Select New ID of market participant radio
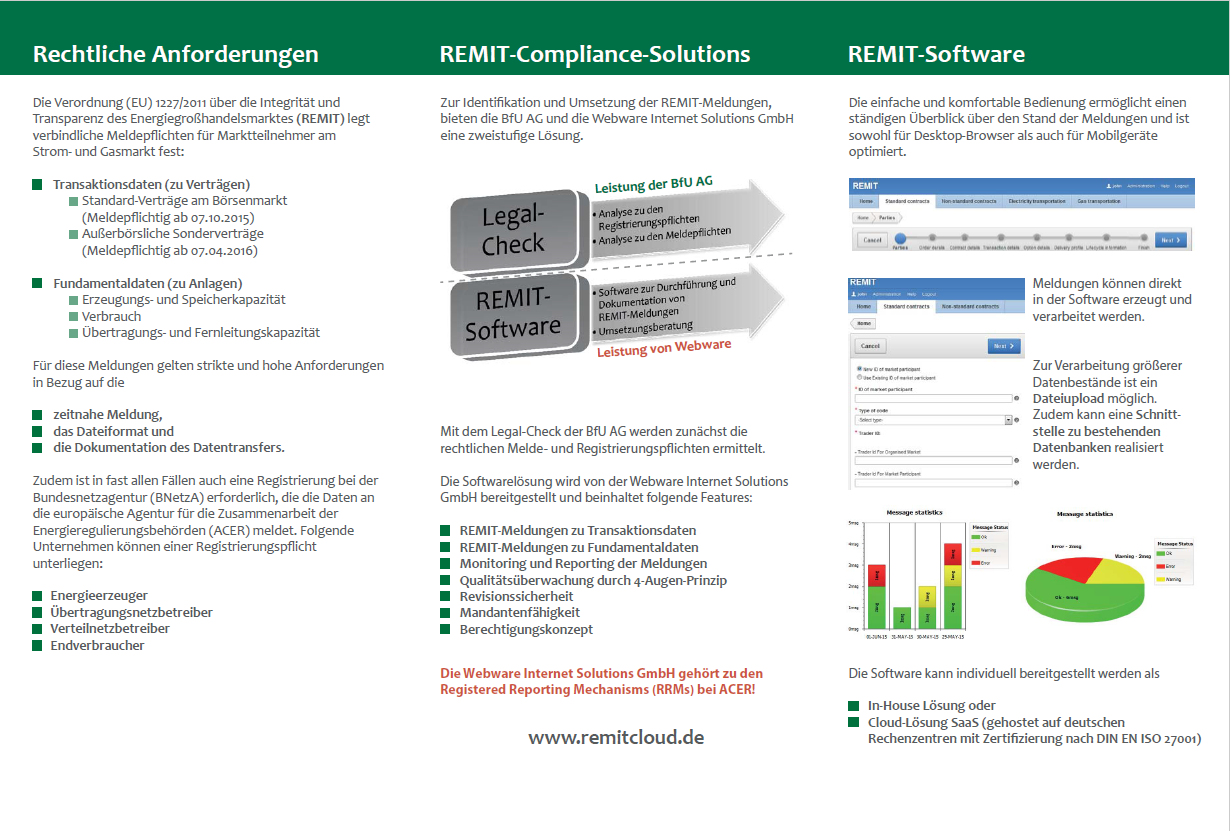 pos(860,369)
